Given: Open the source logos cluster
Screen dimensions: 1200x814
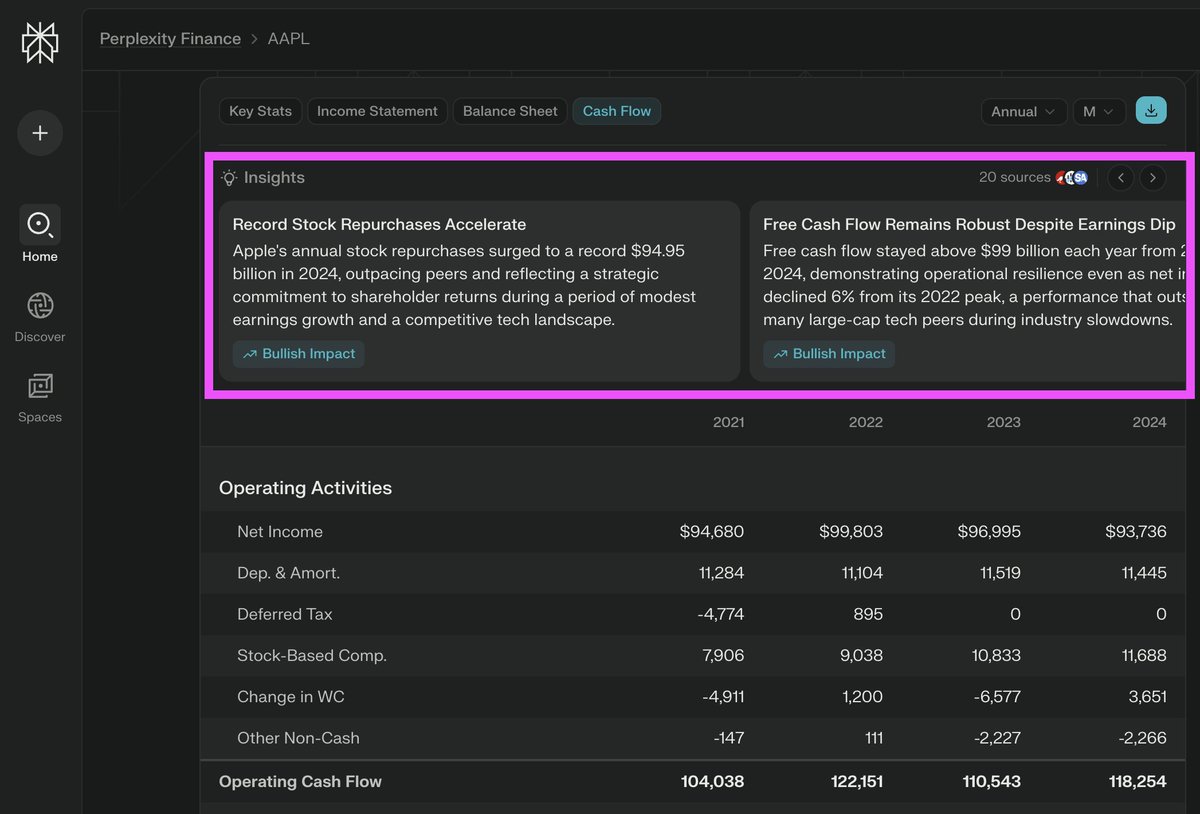Looking at the screenshot, I should point(1071,177).
